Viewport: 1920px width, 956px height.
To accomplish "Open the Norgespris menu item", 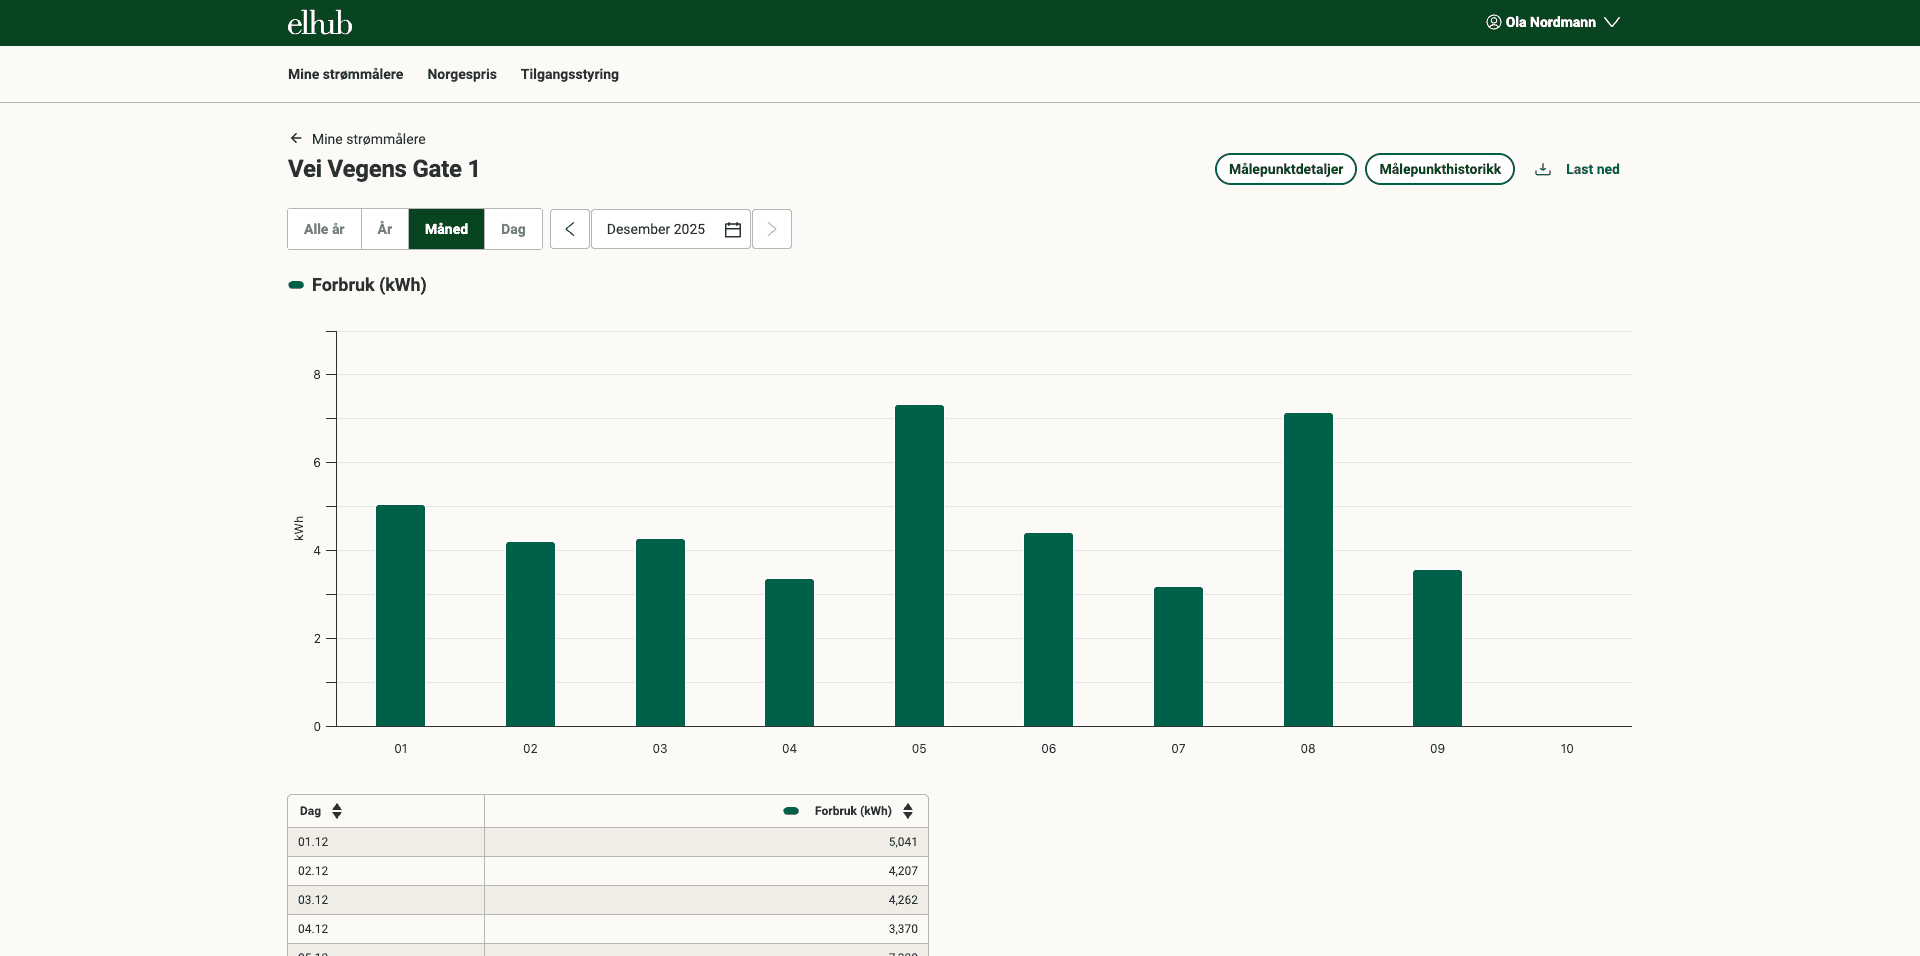I will pos(461,74).
